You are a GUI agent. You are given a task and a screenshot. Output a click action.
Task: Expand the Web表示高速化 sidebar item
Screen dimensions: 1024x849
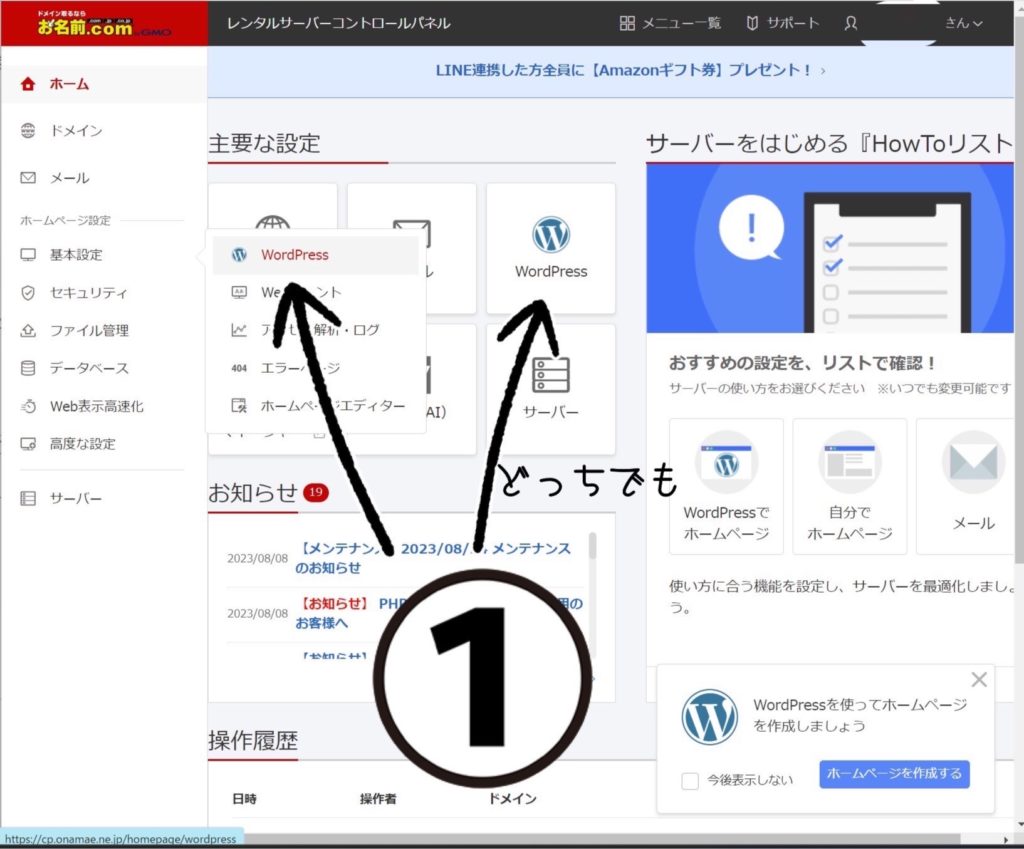pos(96,406)
